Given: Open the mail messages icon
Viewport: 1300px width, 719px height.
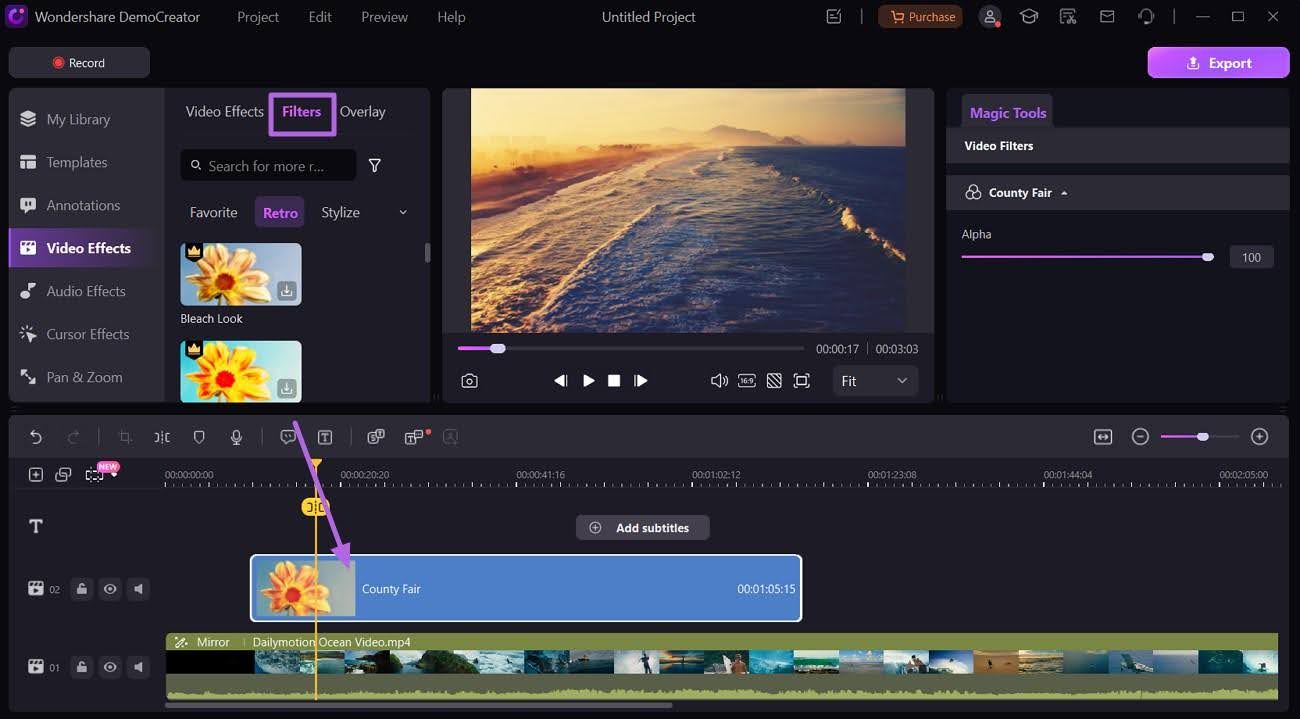Looking at the screenshot, I should (x=1107, y=17).
